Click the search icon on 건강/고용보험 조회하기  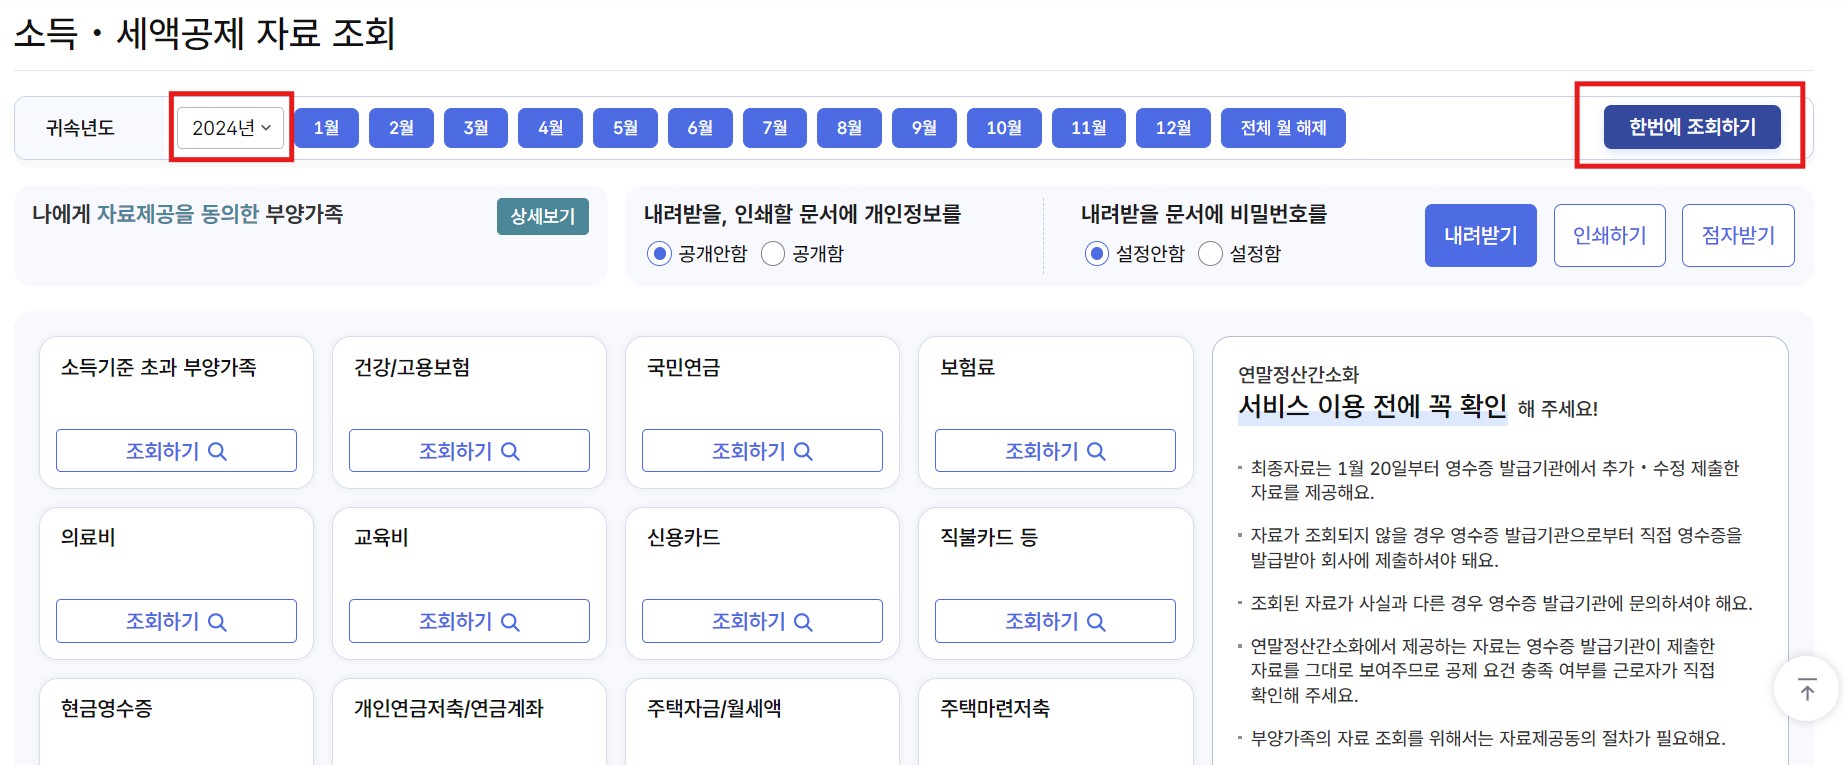(510, 451)
